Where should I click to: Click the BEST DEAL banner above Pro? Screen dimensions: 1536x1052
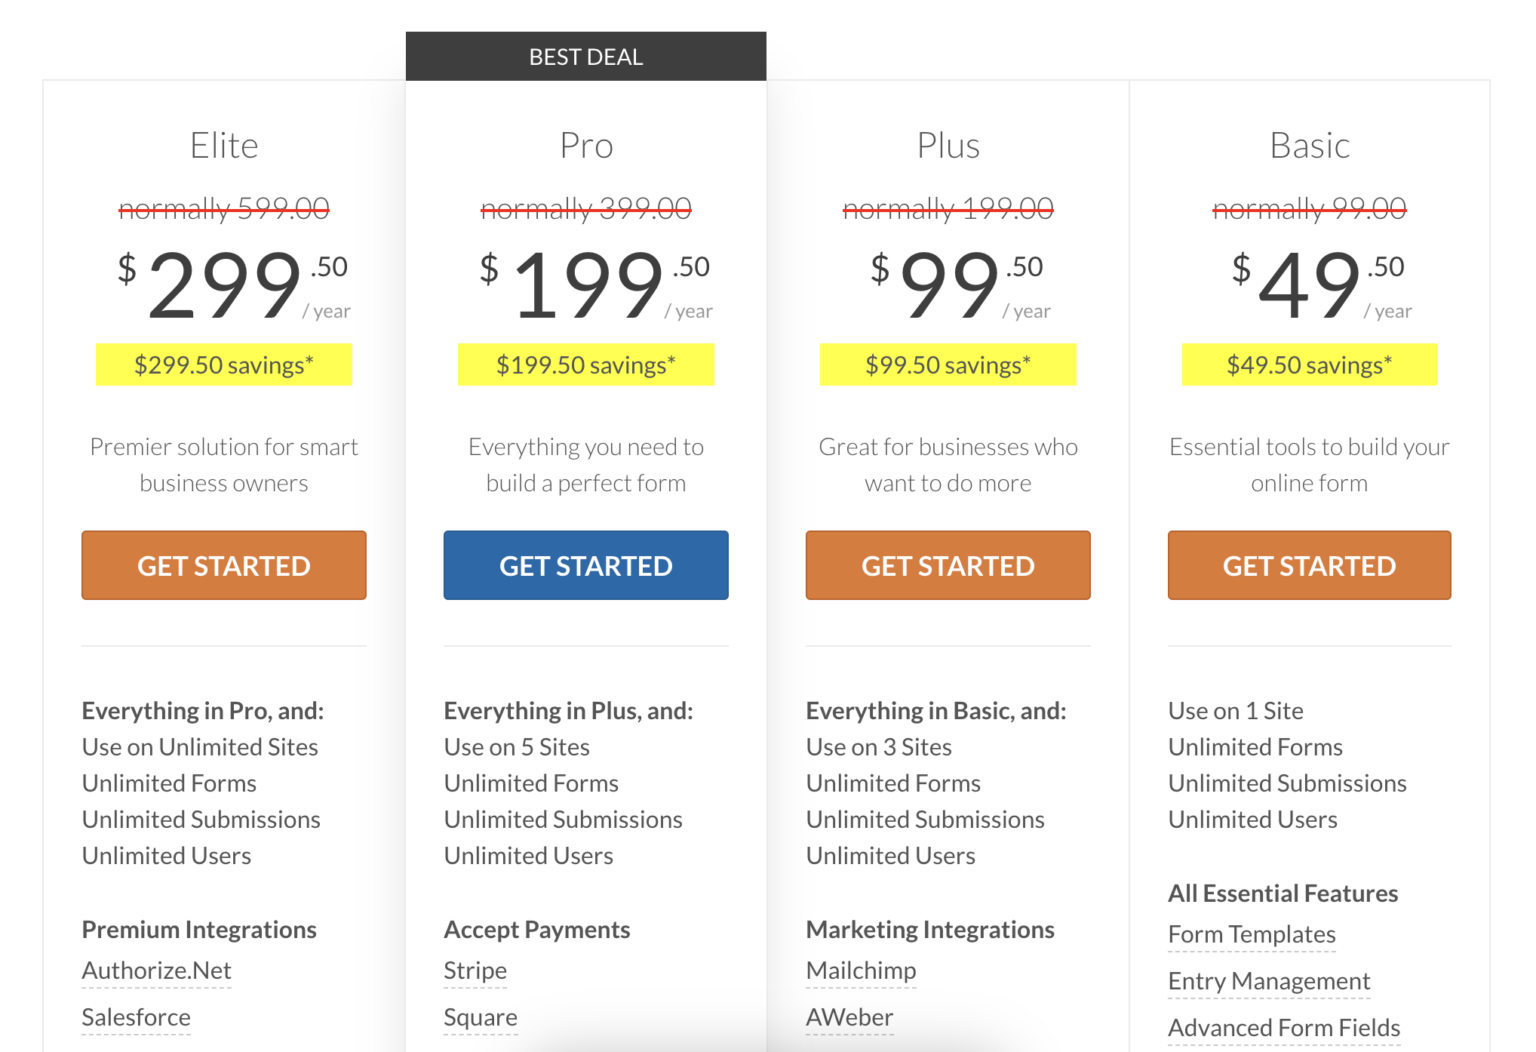(x=585, y=56)
